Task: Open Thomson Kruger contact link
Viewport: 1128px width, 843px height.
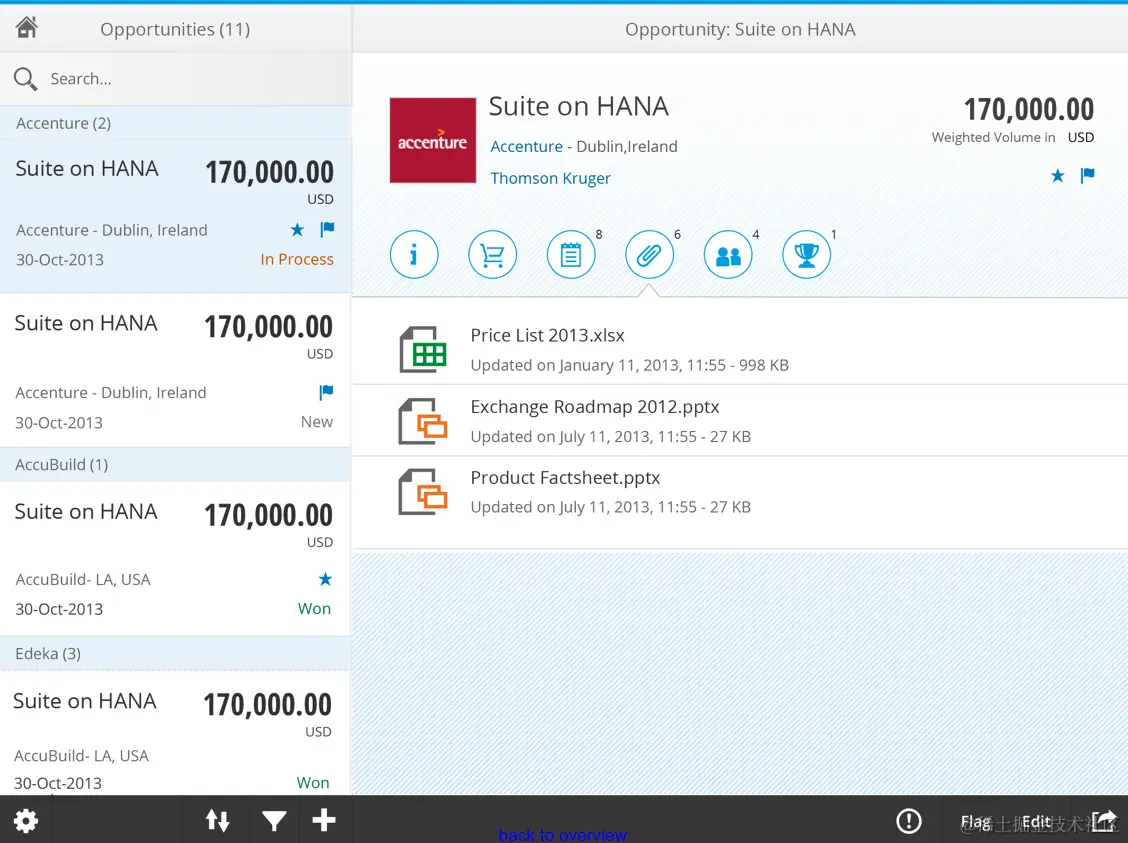Action: click(x=550, y=178)
